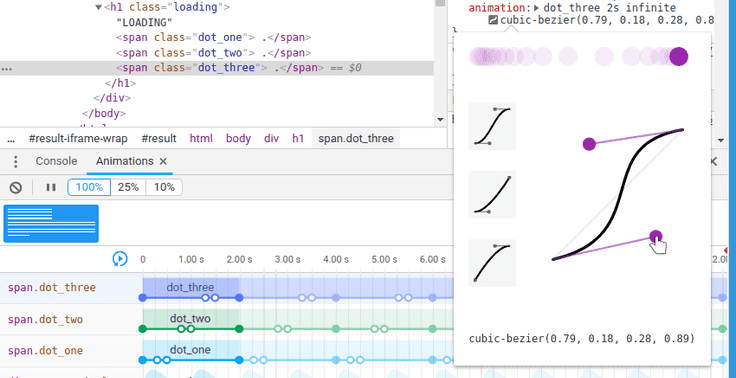This screenshot has height=378, width=736.
Task: Select the ease-out preset curve thumbnail
Action: click(x=492, y=263)
